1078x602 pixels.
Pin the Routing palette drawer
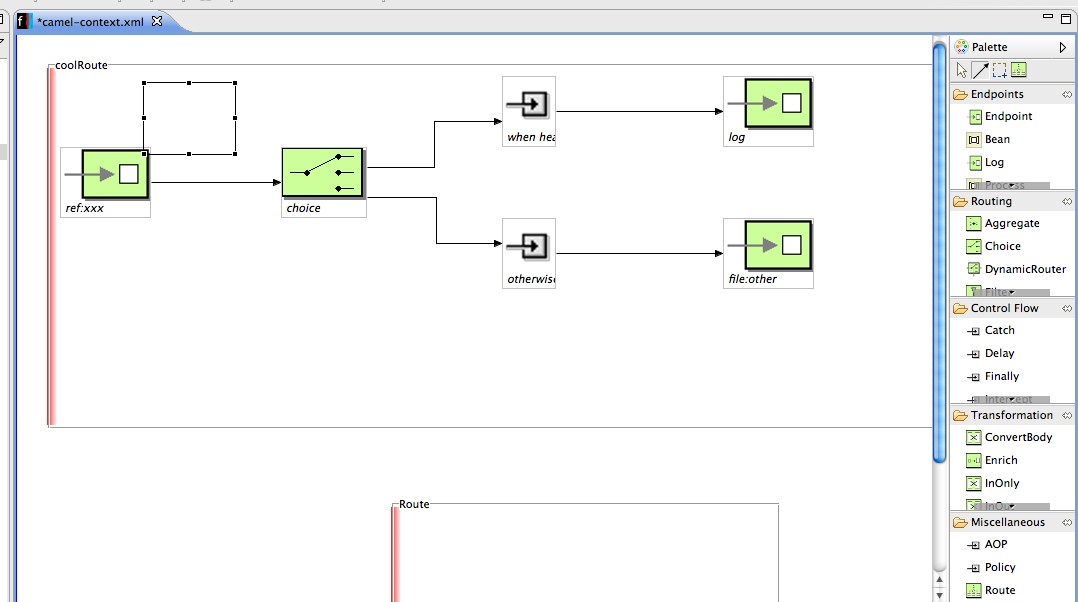(1066, 201)
